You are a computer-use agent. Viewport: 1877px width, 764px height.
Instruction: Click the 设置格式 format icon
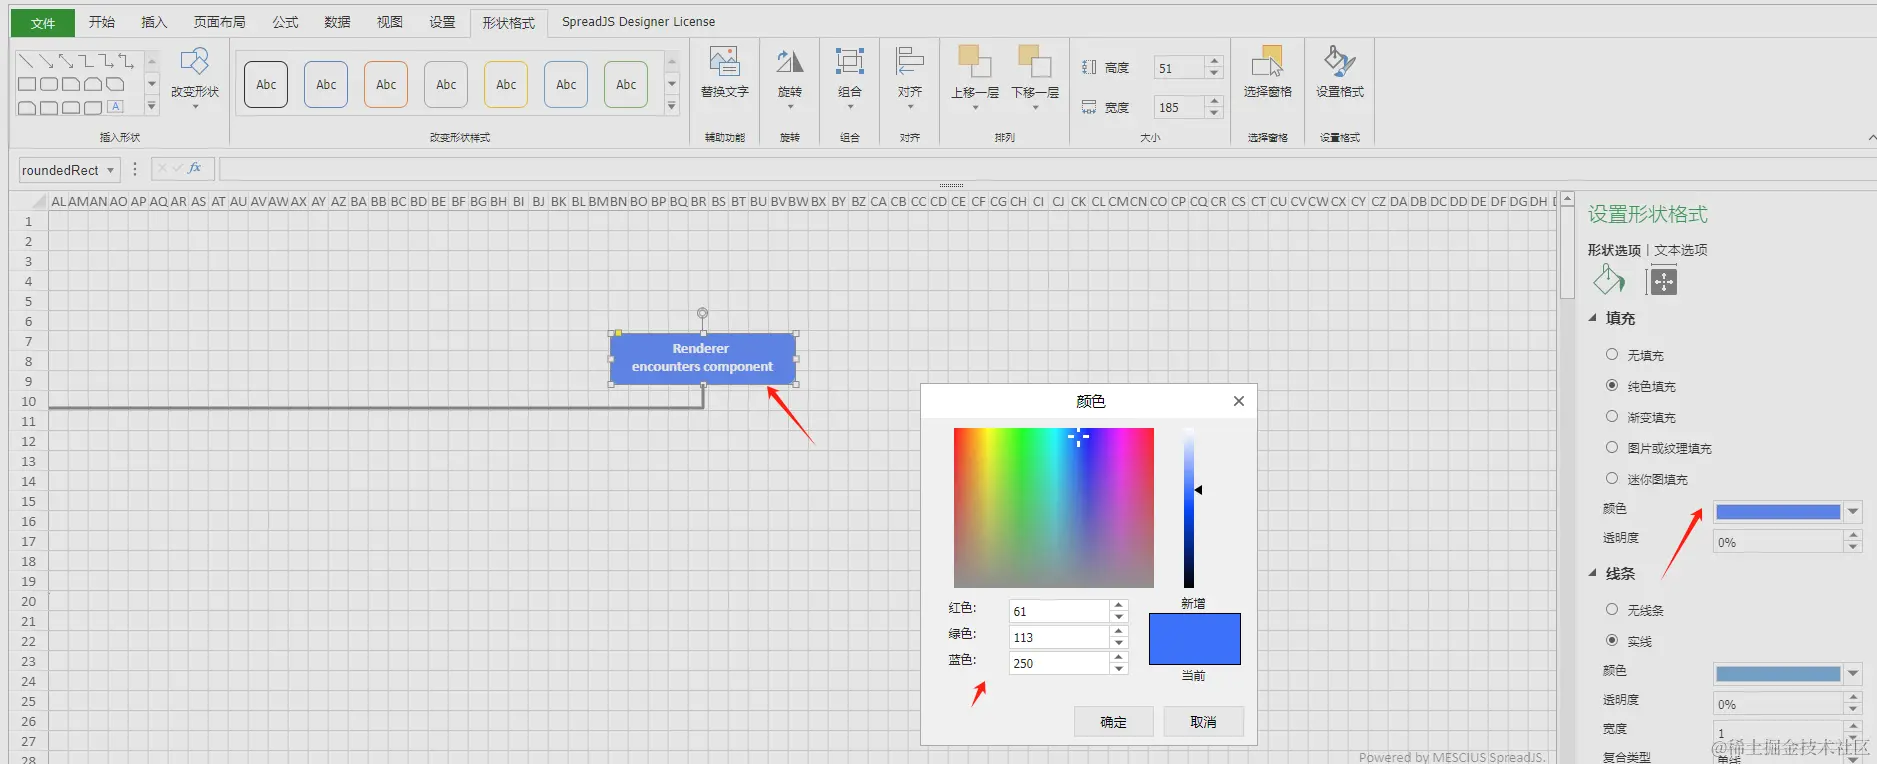pyautogui.click(x=1339, y=62)
